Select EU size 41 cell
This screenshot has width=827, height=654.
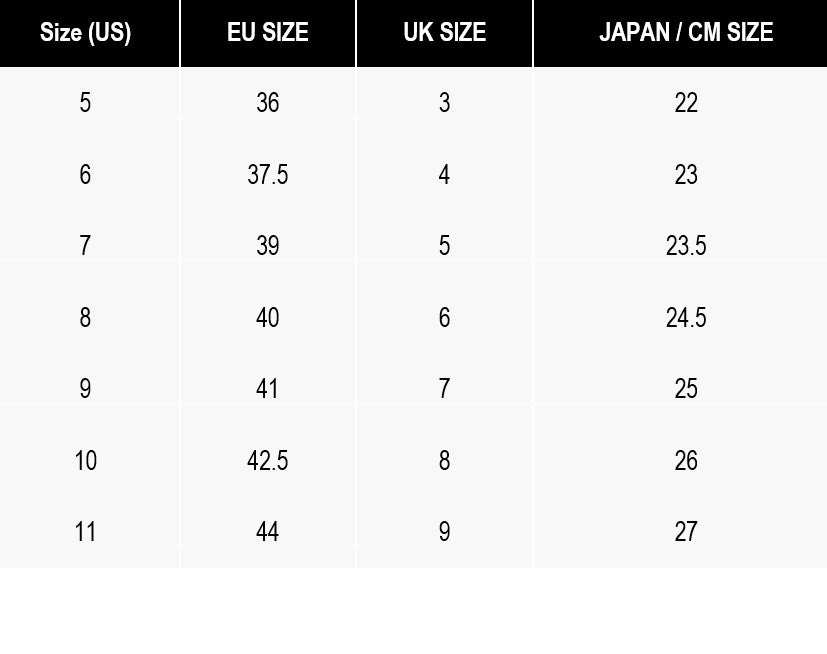coord(268,389)
